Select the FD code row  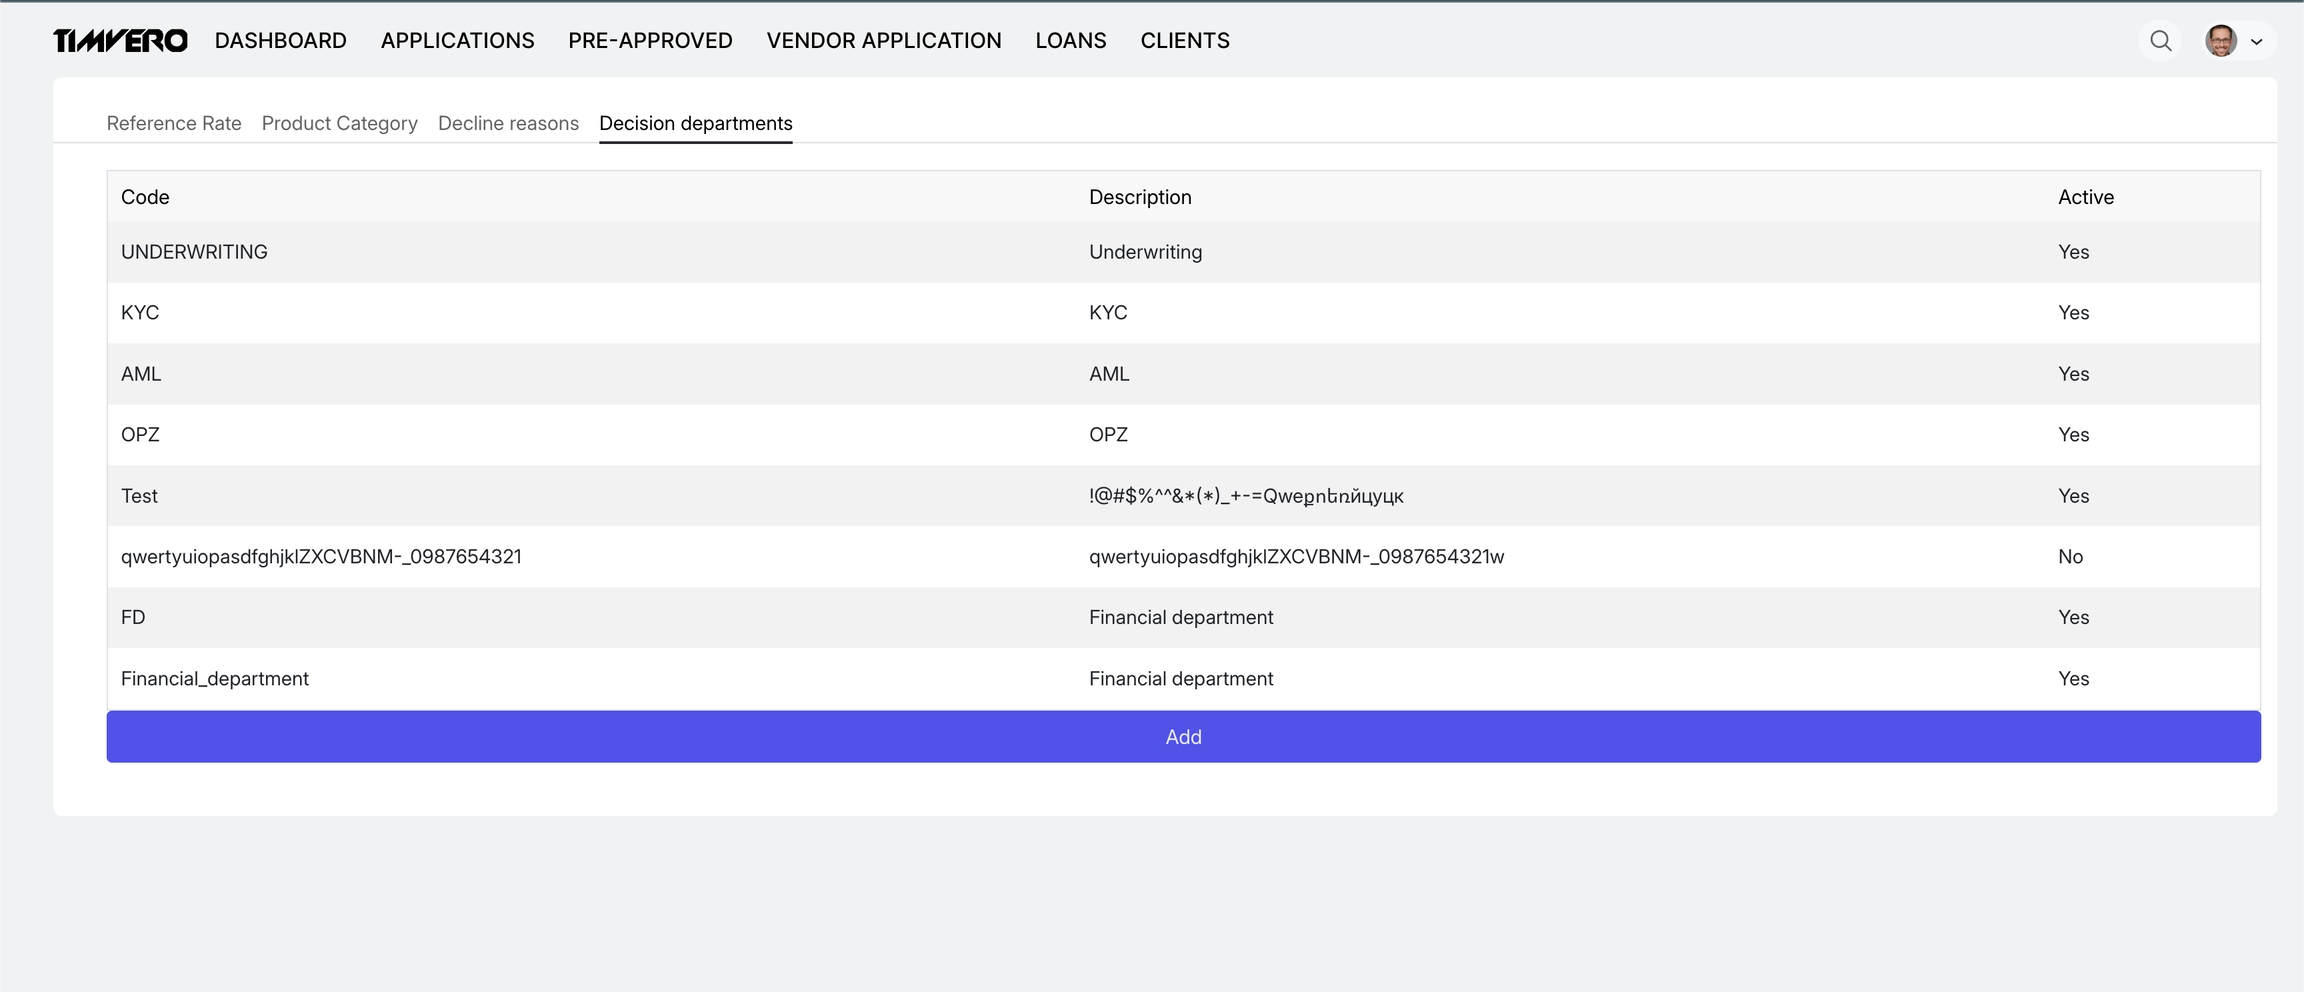133,618
